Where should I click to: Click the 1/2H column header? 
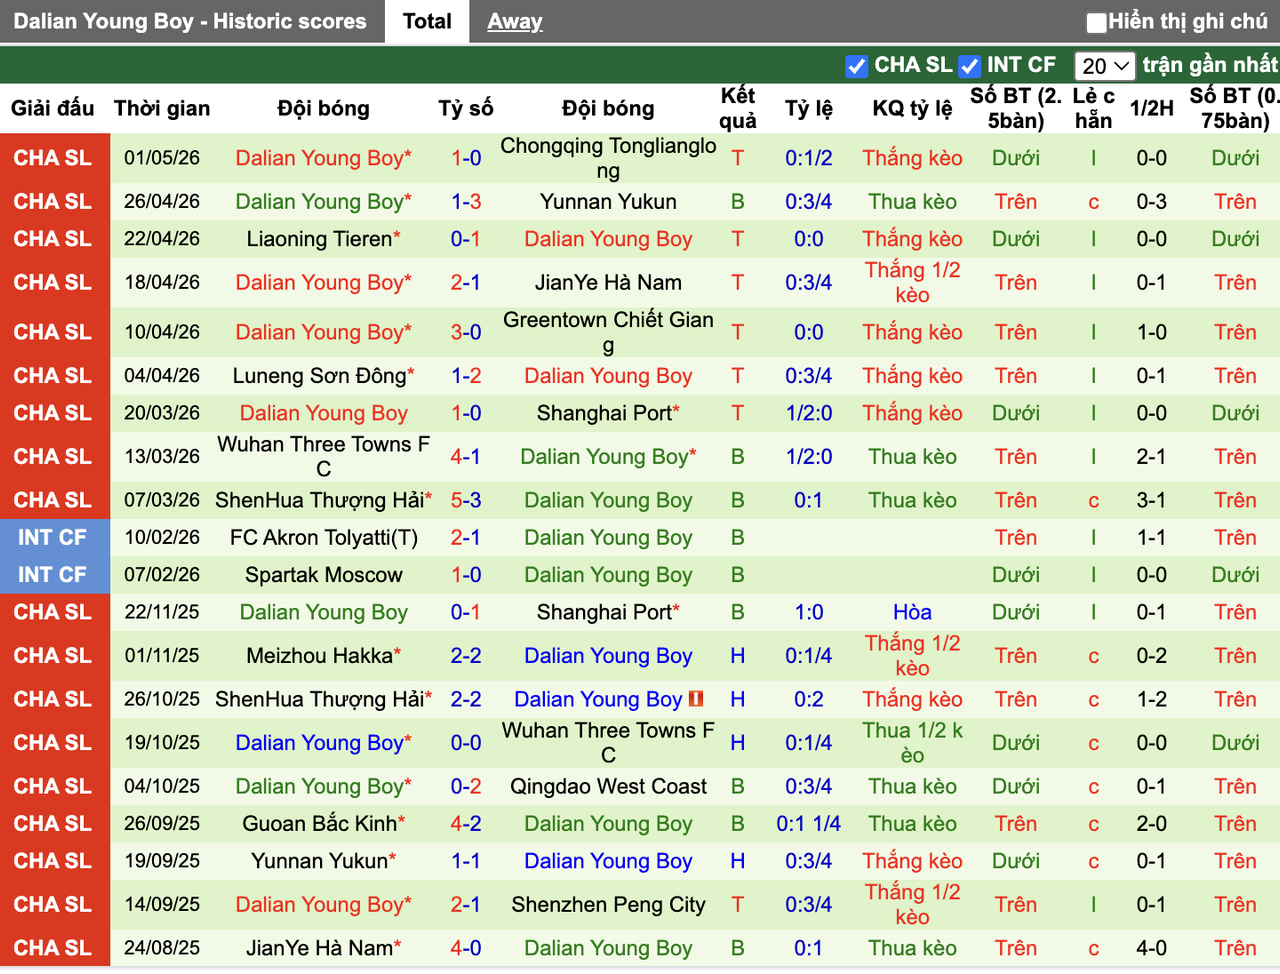point(1152,108)
